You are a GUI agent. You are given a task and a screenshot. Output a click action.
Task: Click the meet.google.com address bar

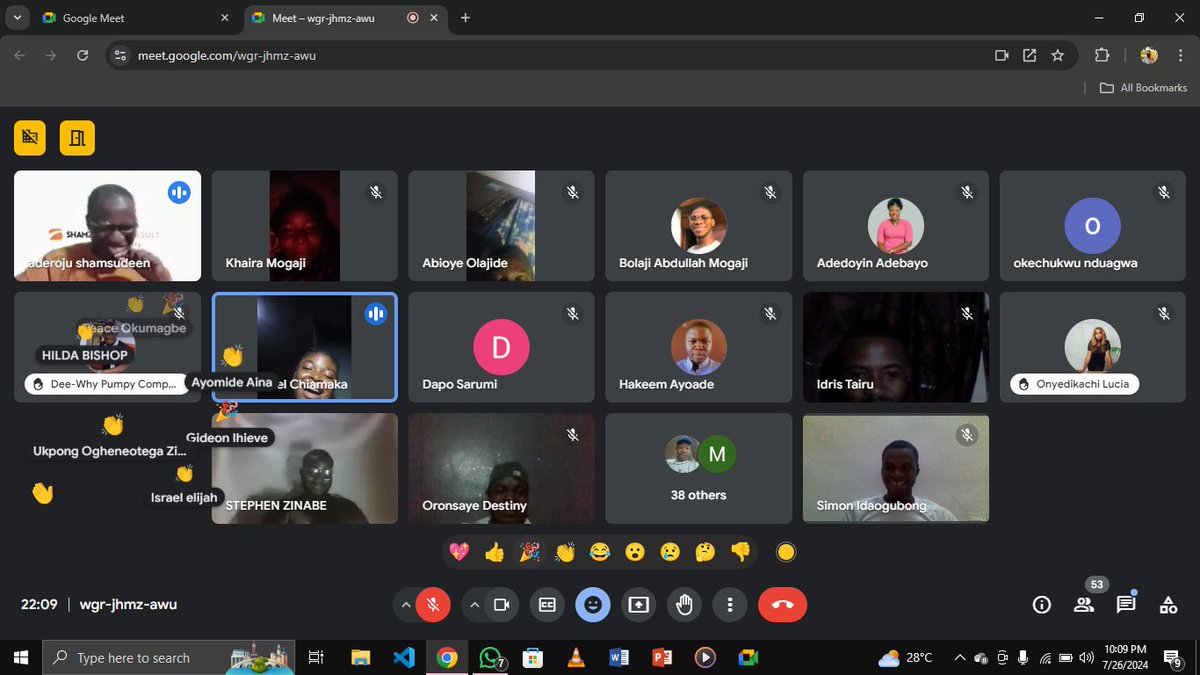coord(550,56)
